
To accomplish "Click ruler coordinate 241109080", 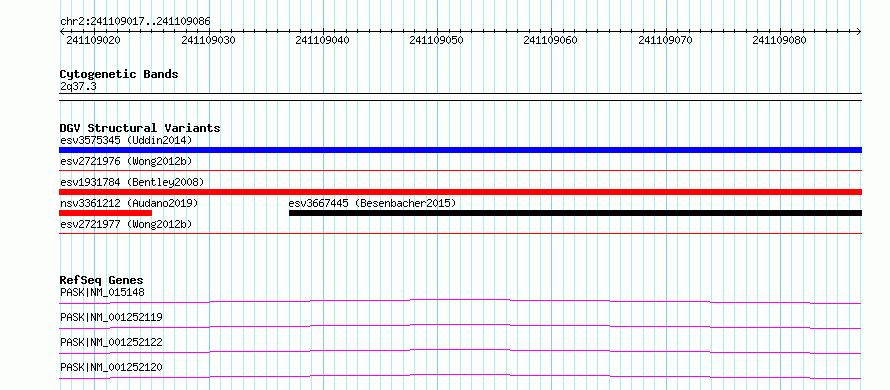I will click(x=779, y=40).
